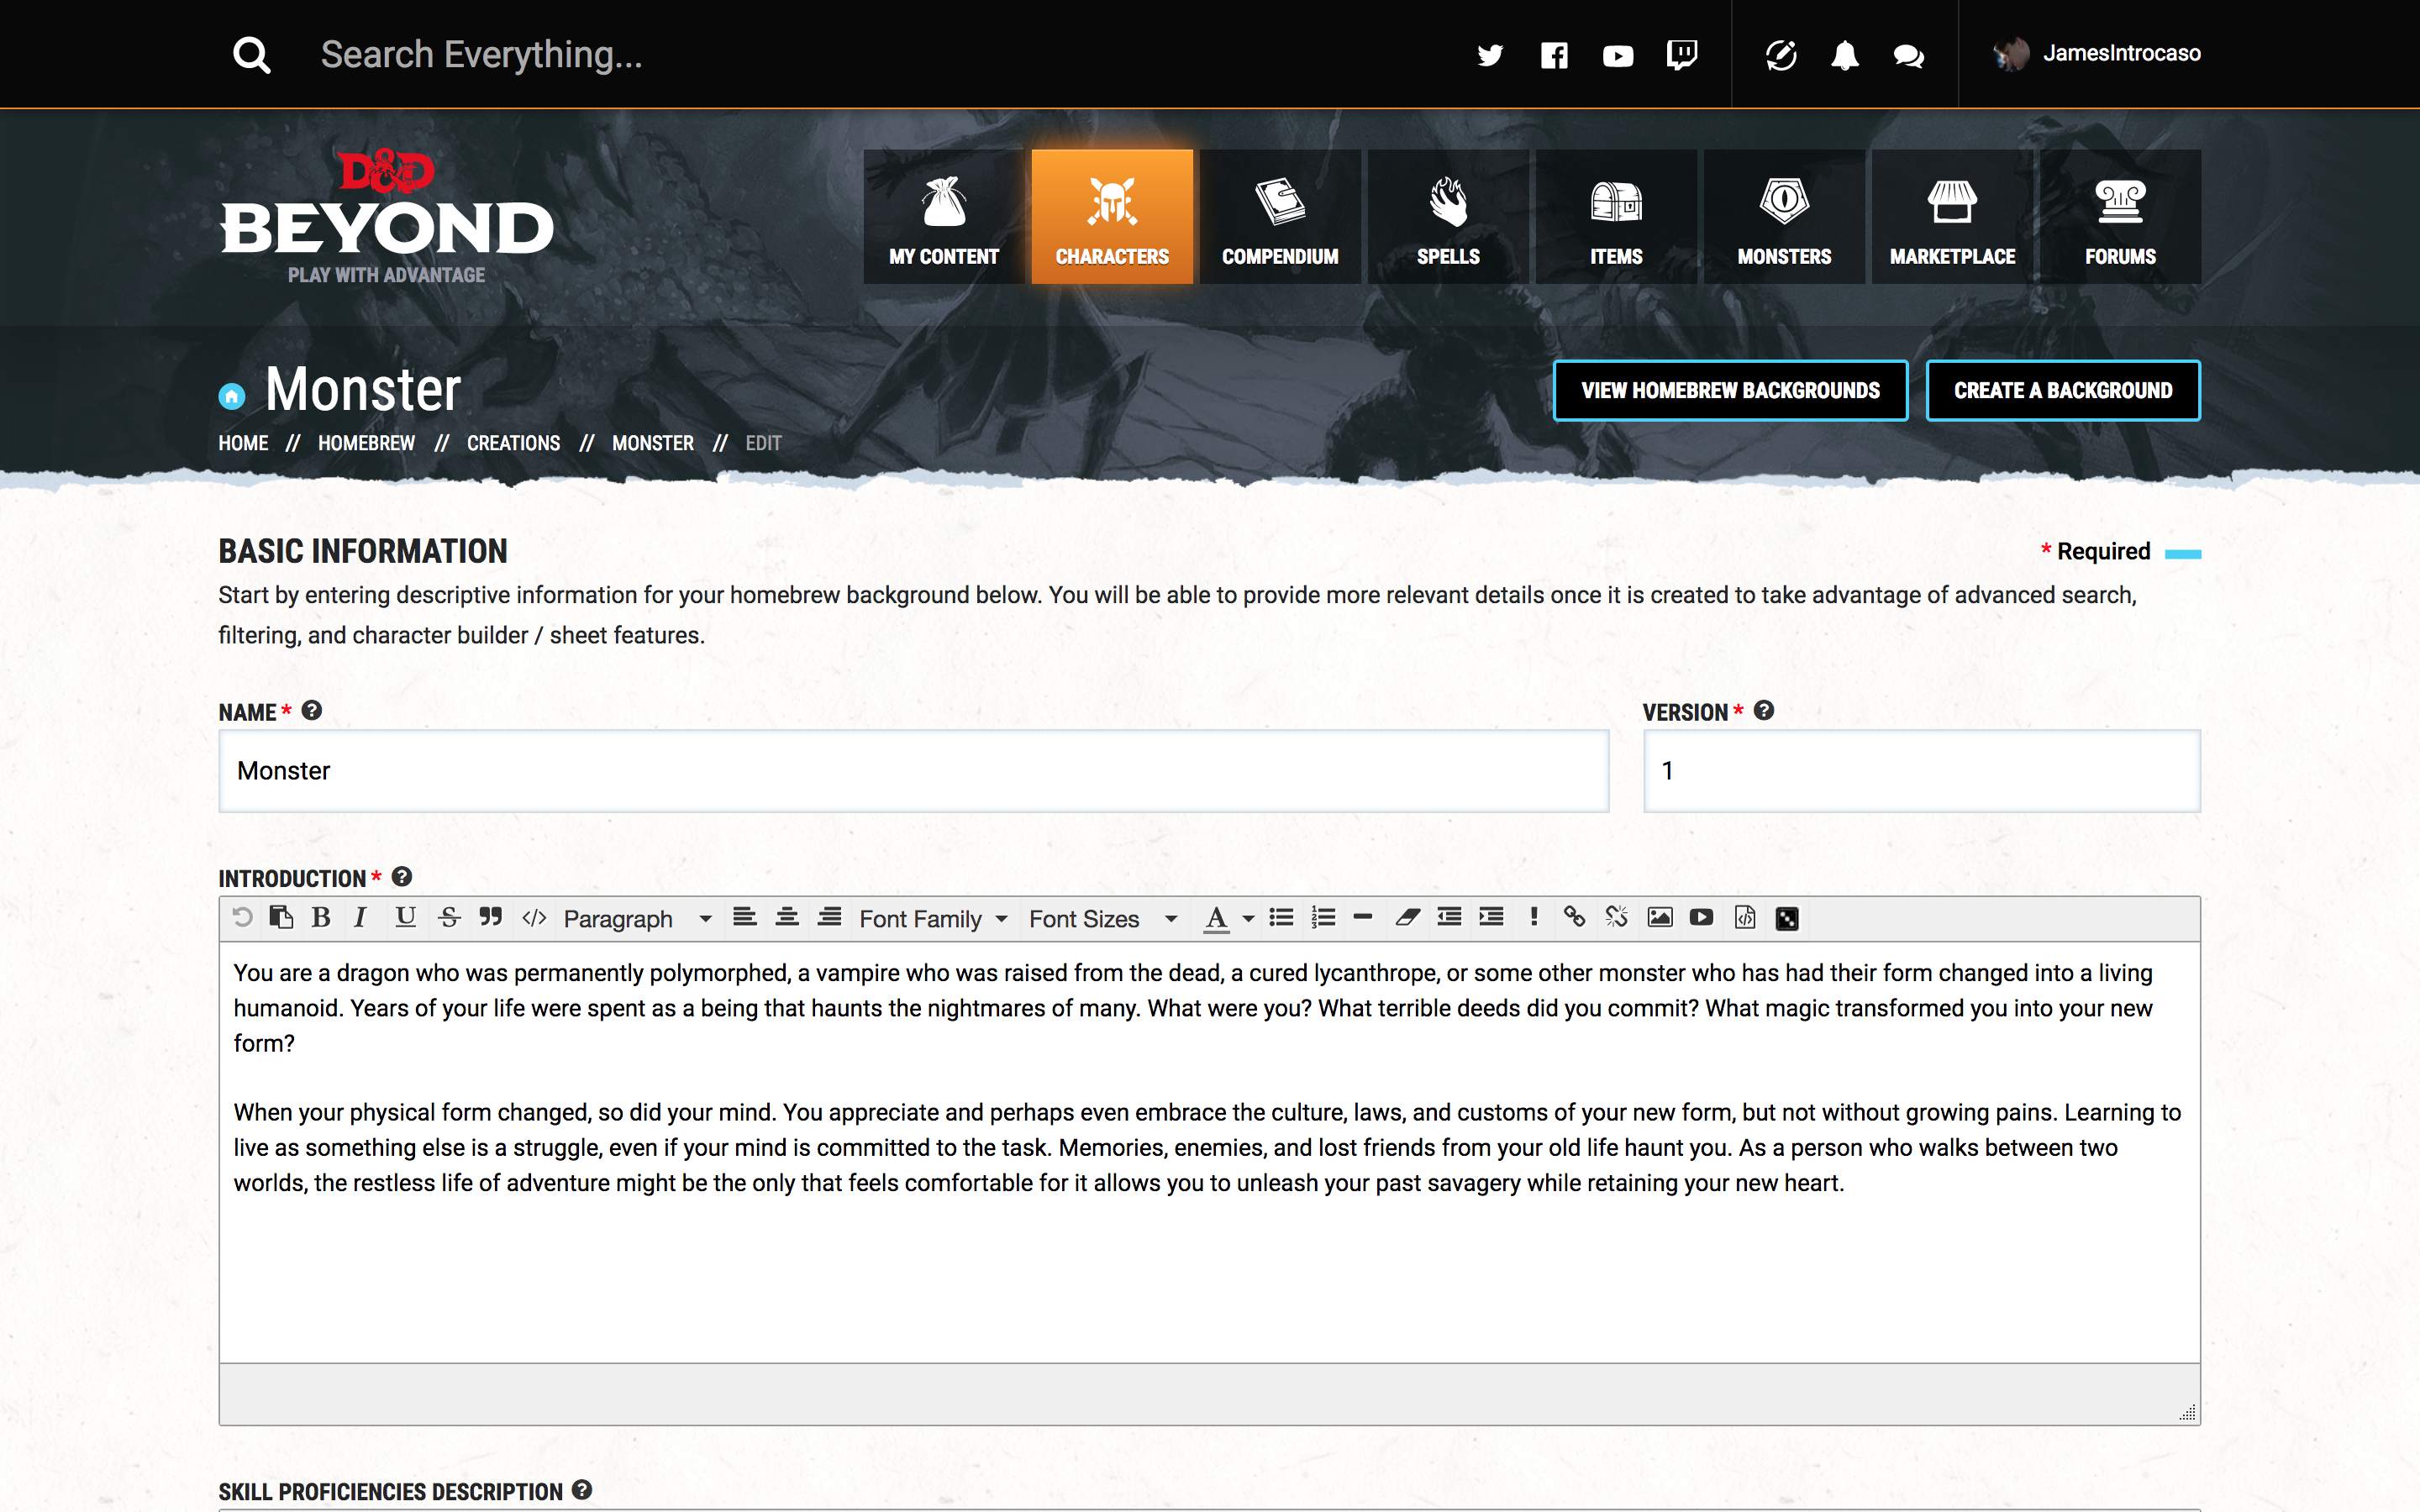Viewport: 2420px width, 1512px height.
Task: Click the Italic formatting icon
Action: [360, 916]
